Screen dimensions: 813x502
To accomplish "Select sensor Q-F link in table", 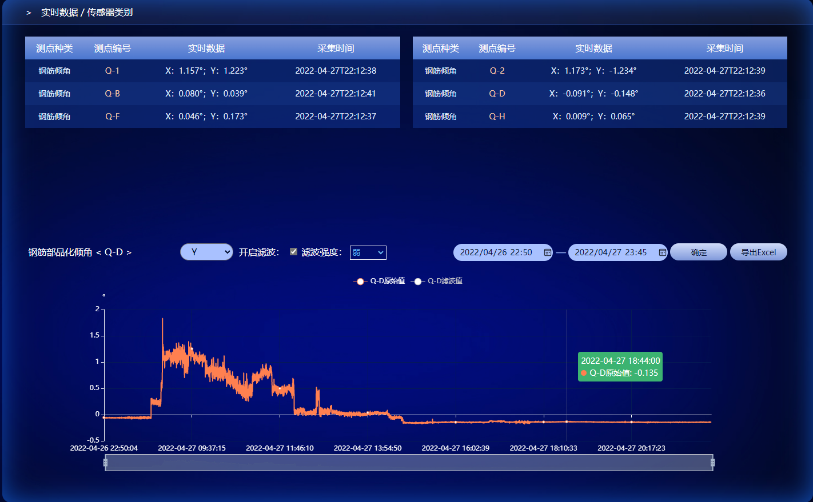I will 112,117.
